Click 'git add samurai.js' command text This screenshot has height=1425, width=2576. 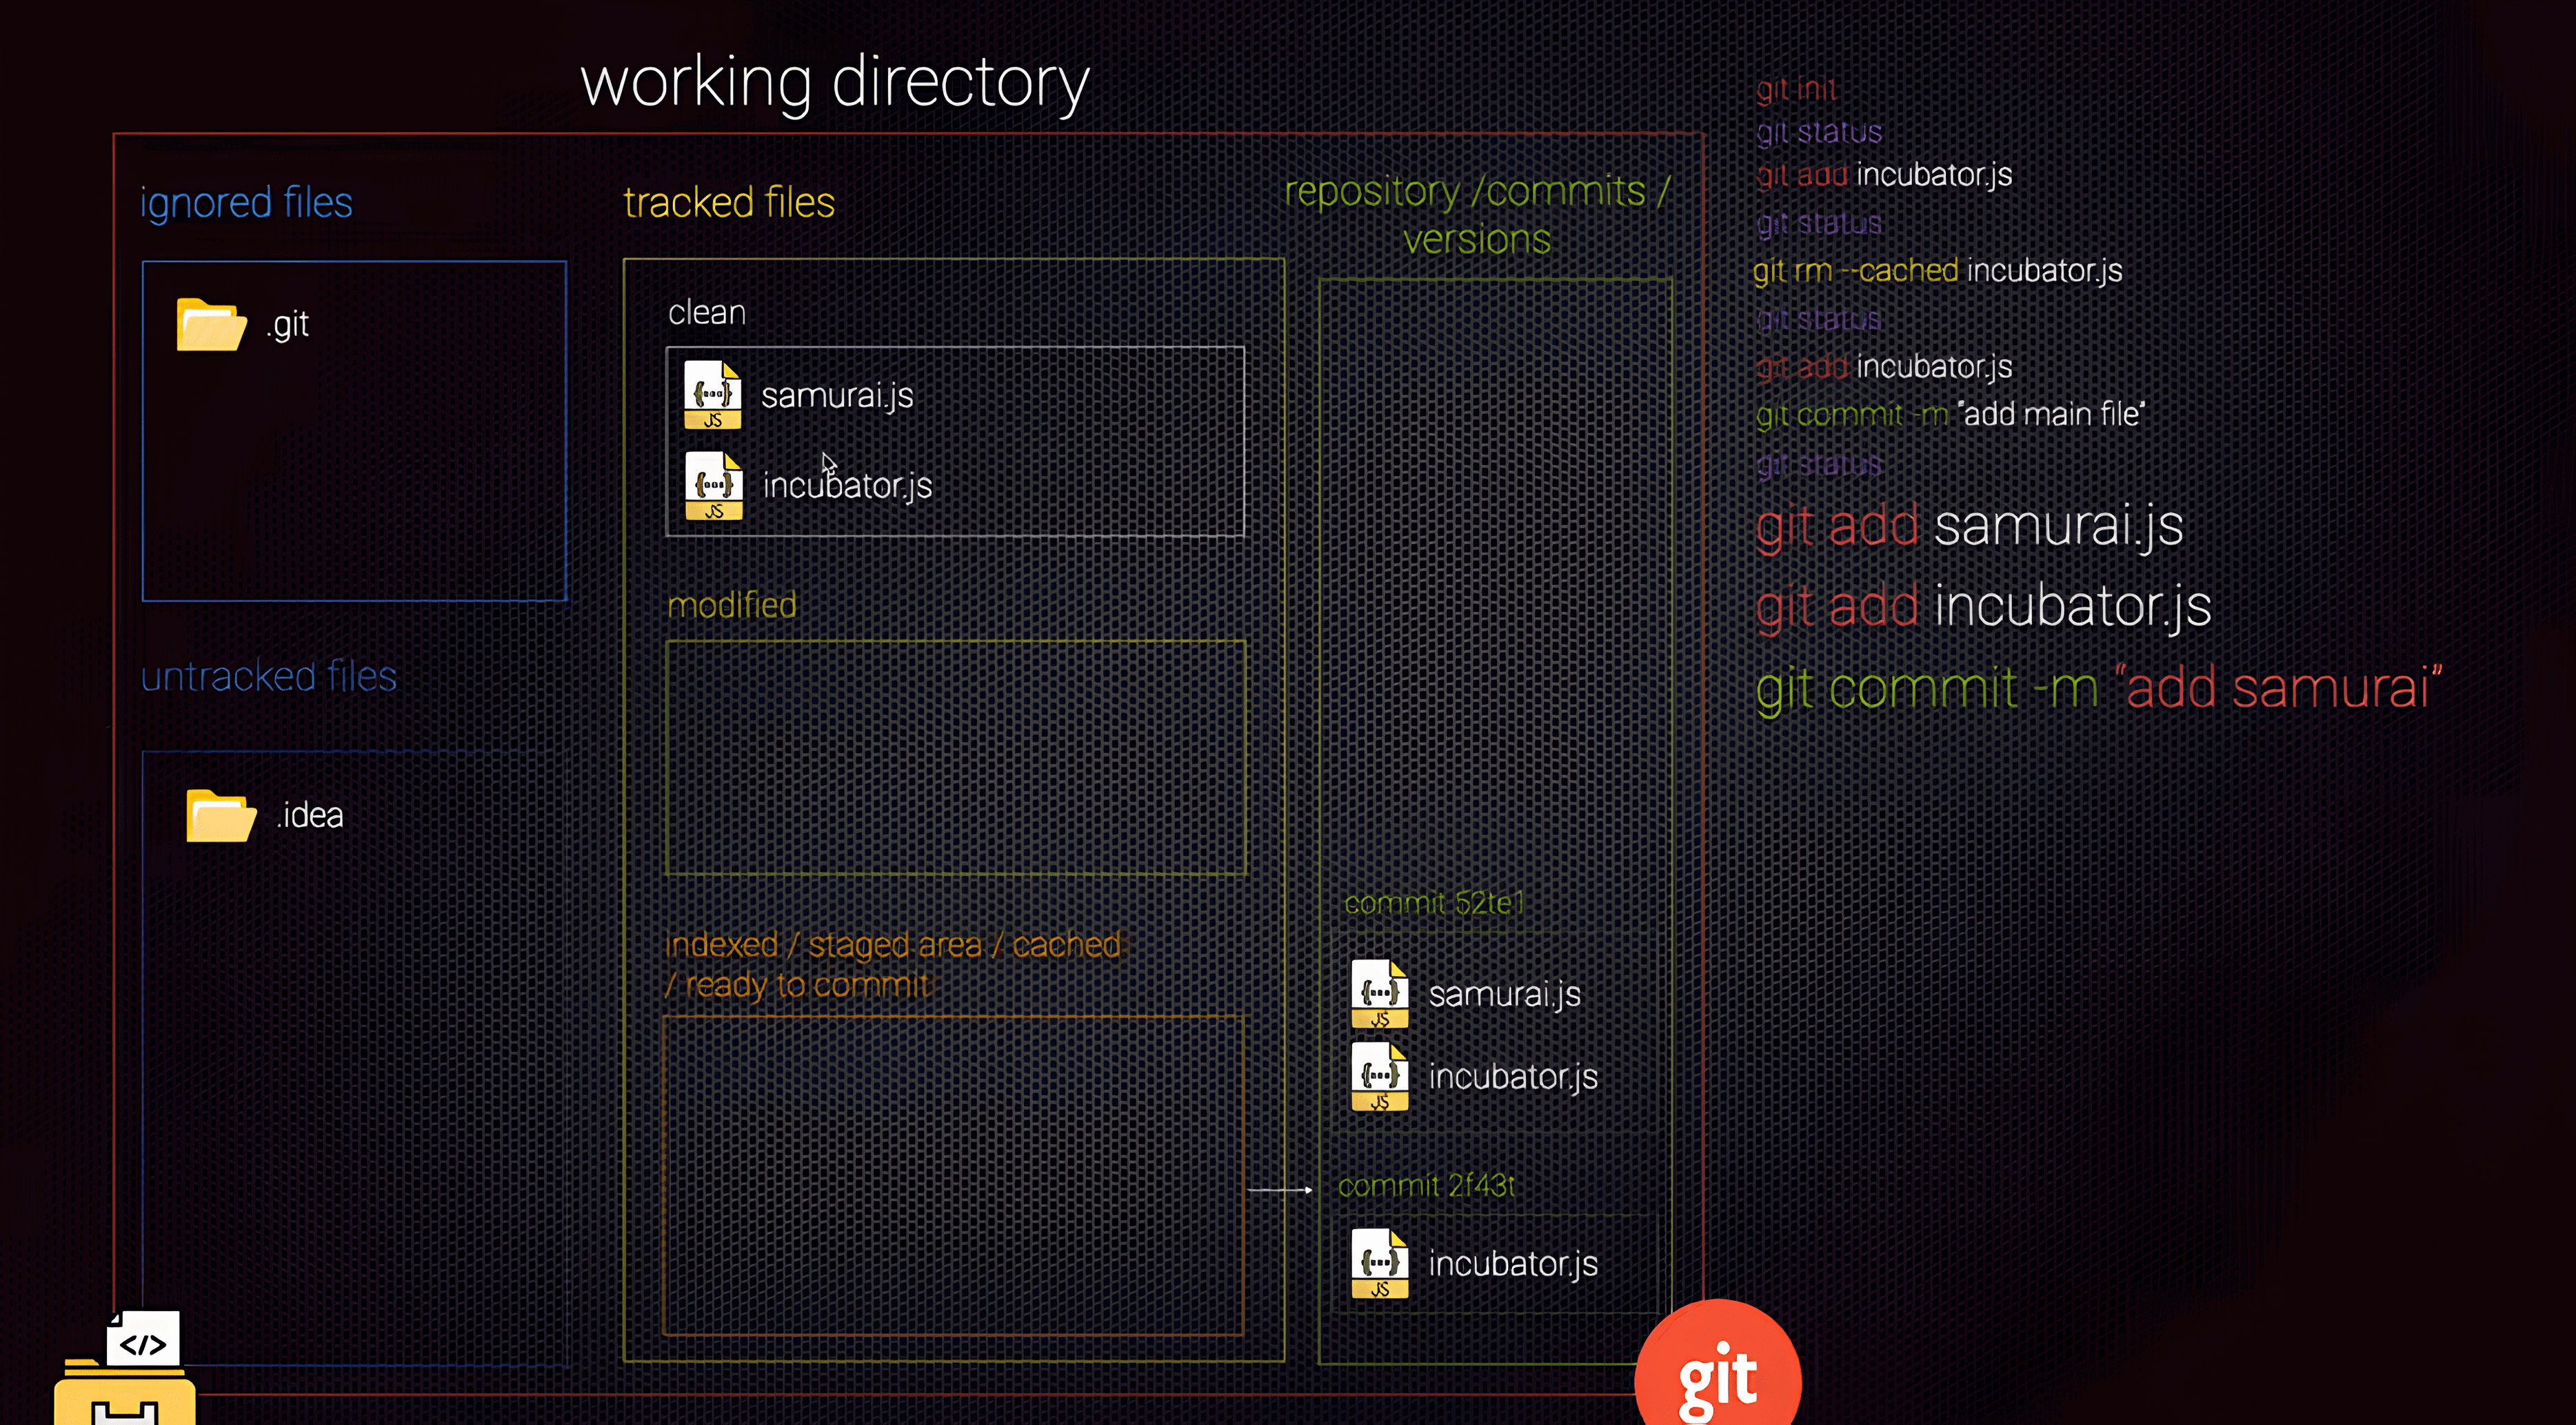[x=1968, y=526]
